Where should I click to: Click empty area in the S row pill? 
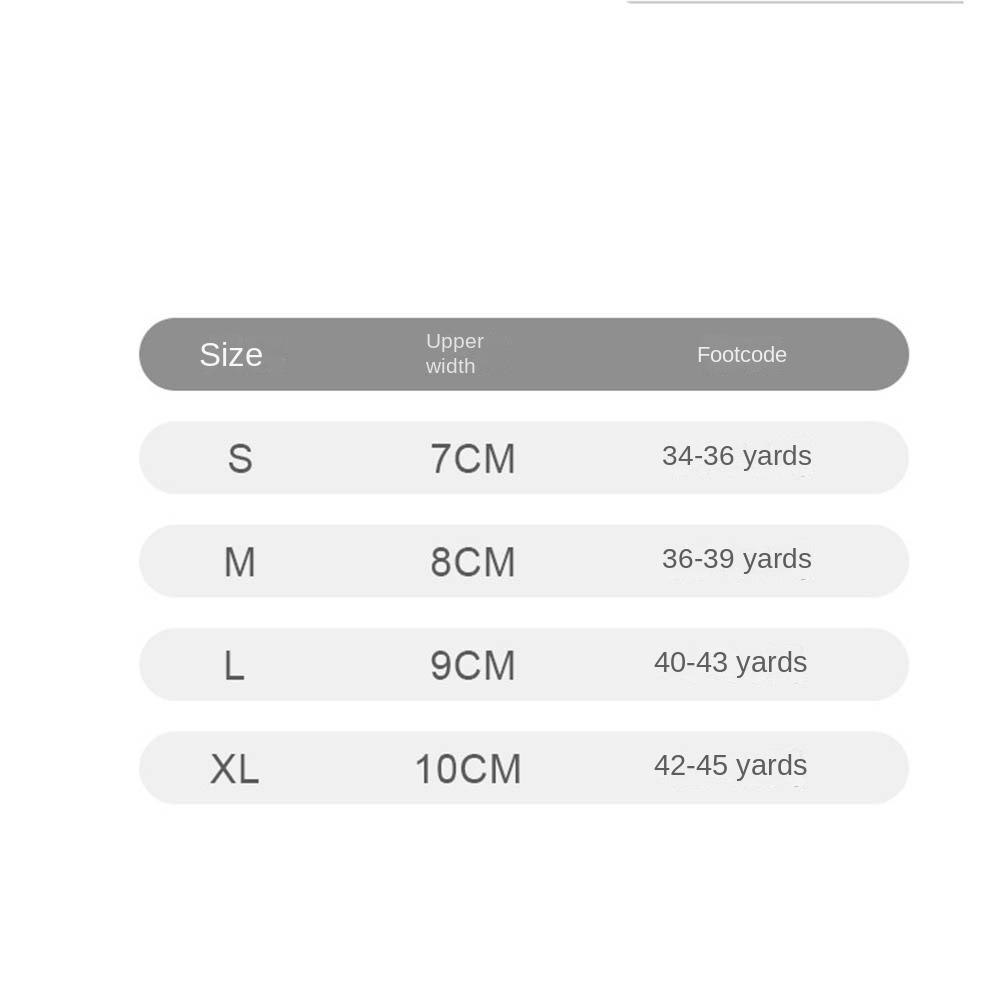[x=344, y=457]
